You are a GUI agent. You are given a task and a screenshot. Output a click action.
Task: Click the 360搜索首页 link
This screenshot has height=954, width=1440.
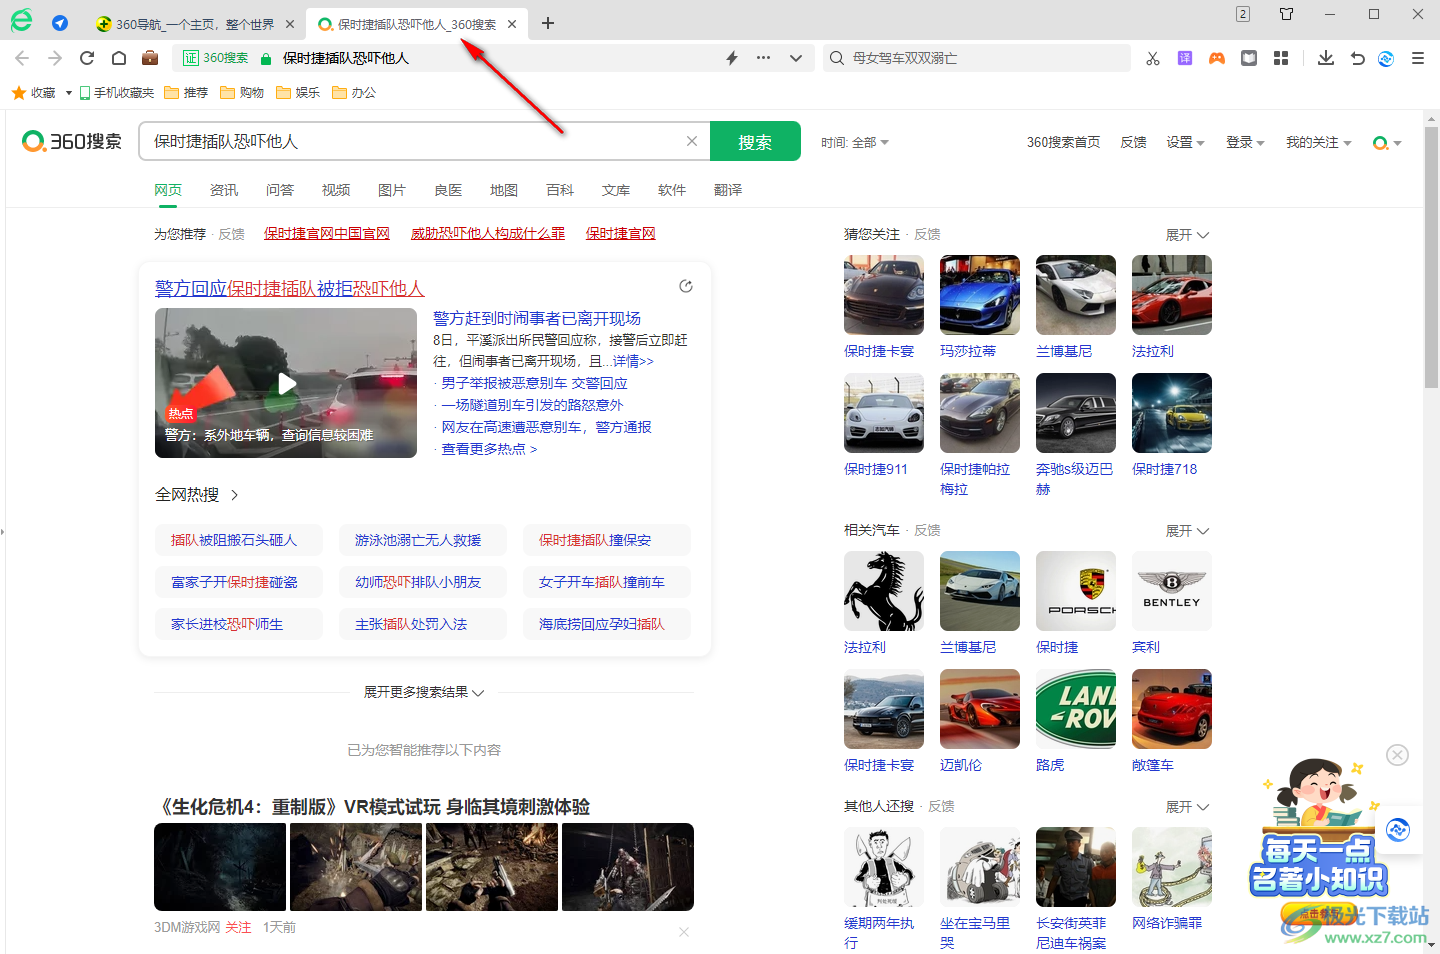point(1063,142)
